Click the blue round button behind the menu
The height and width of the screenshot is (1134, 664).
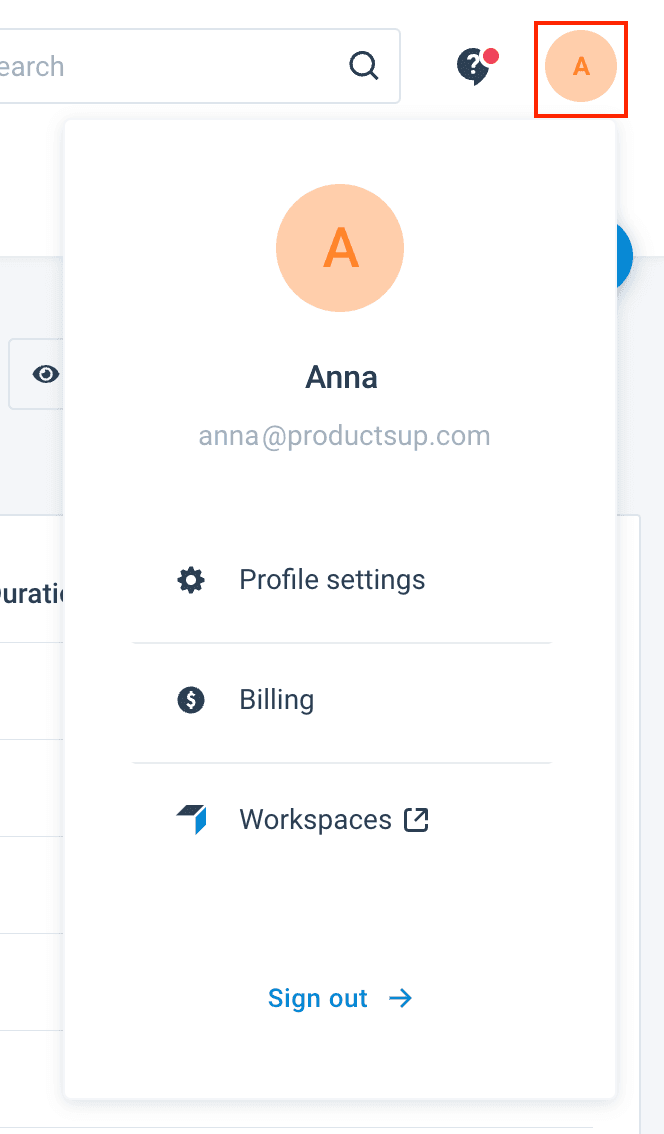pos(624,257)
